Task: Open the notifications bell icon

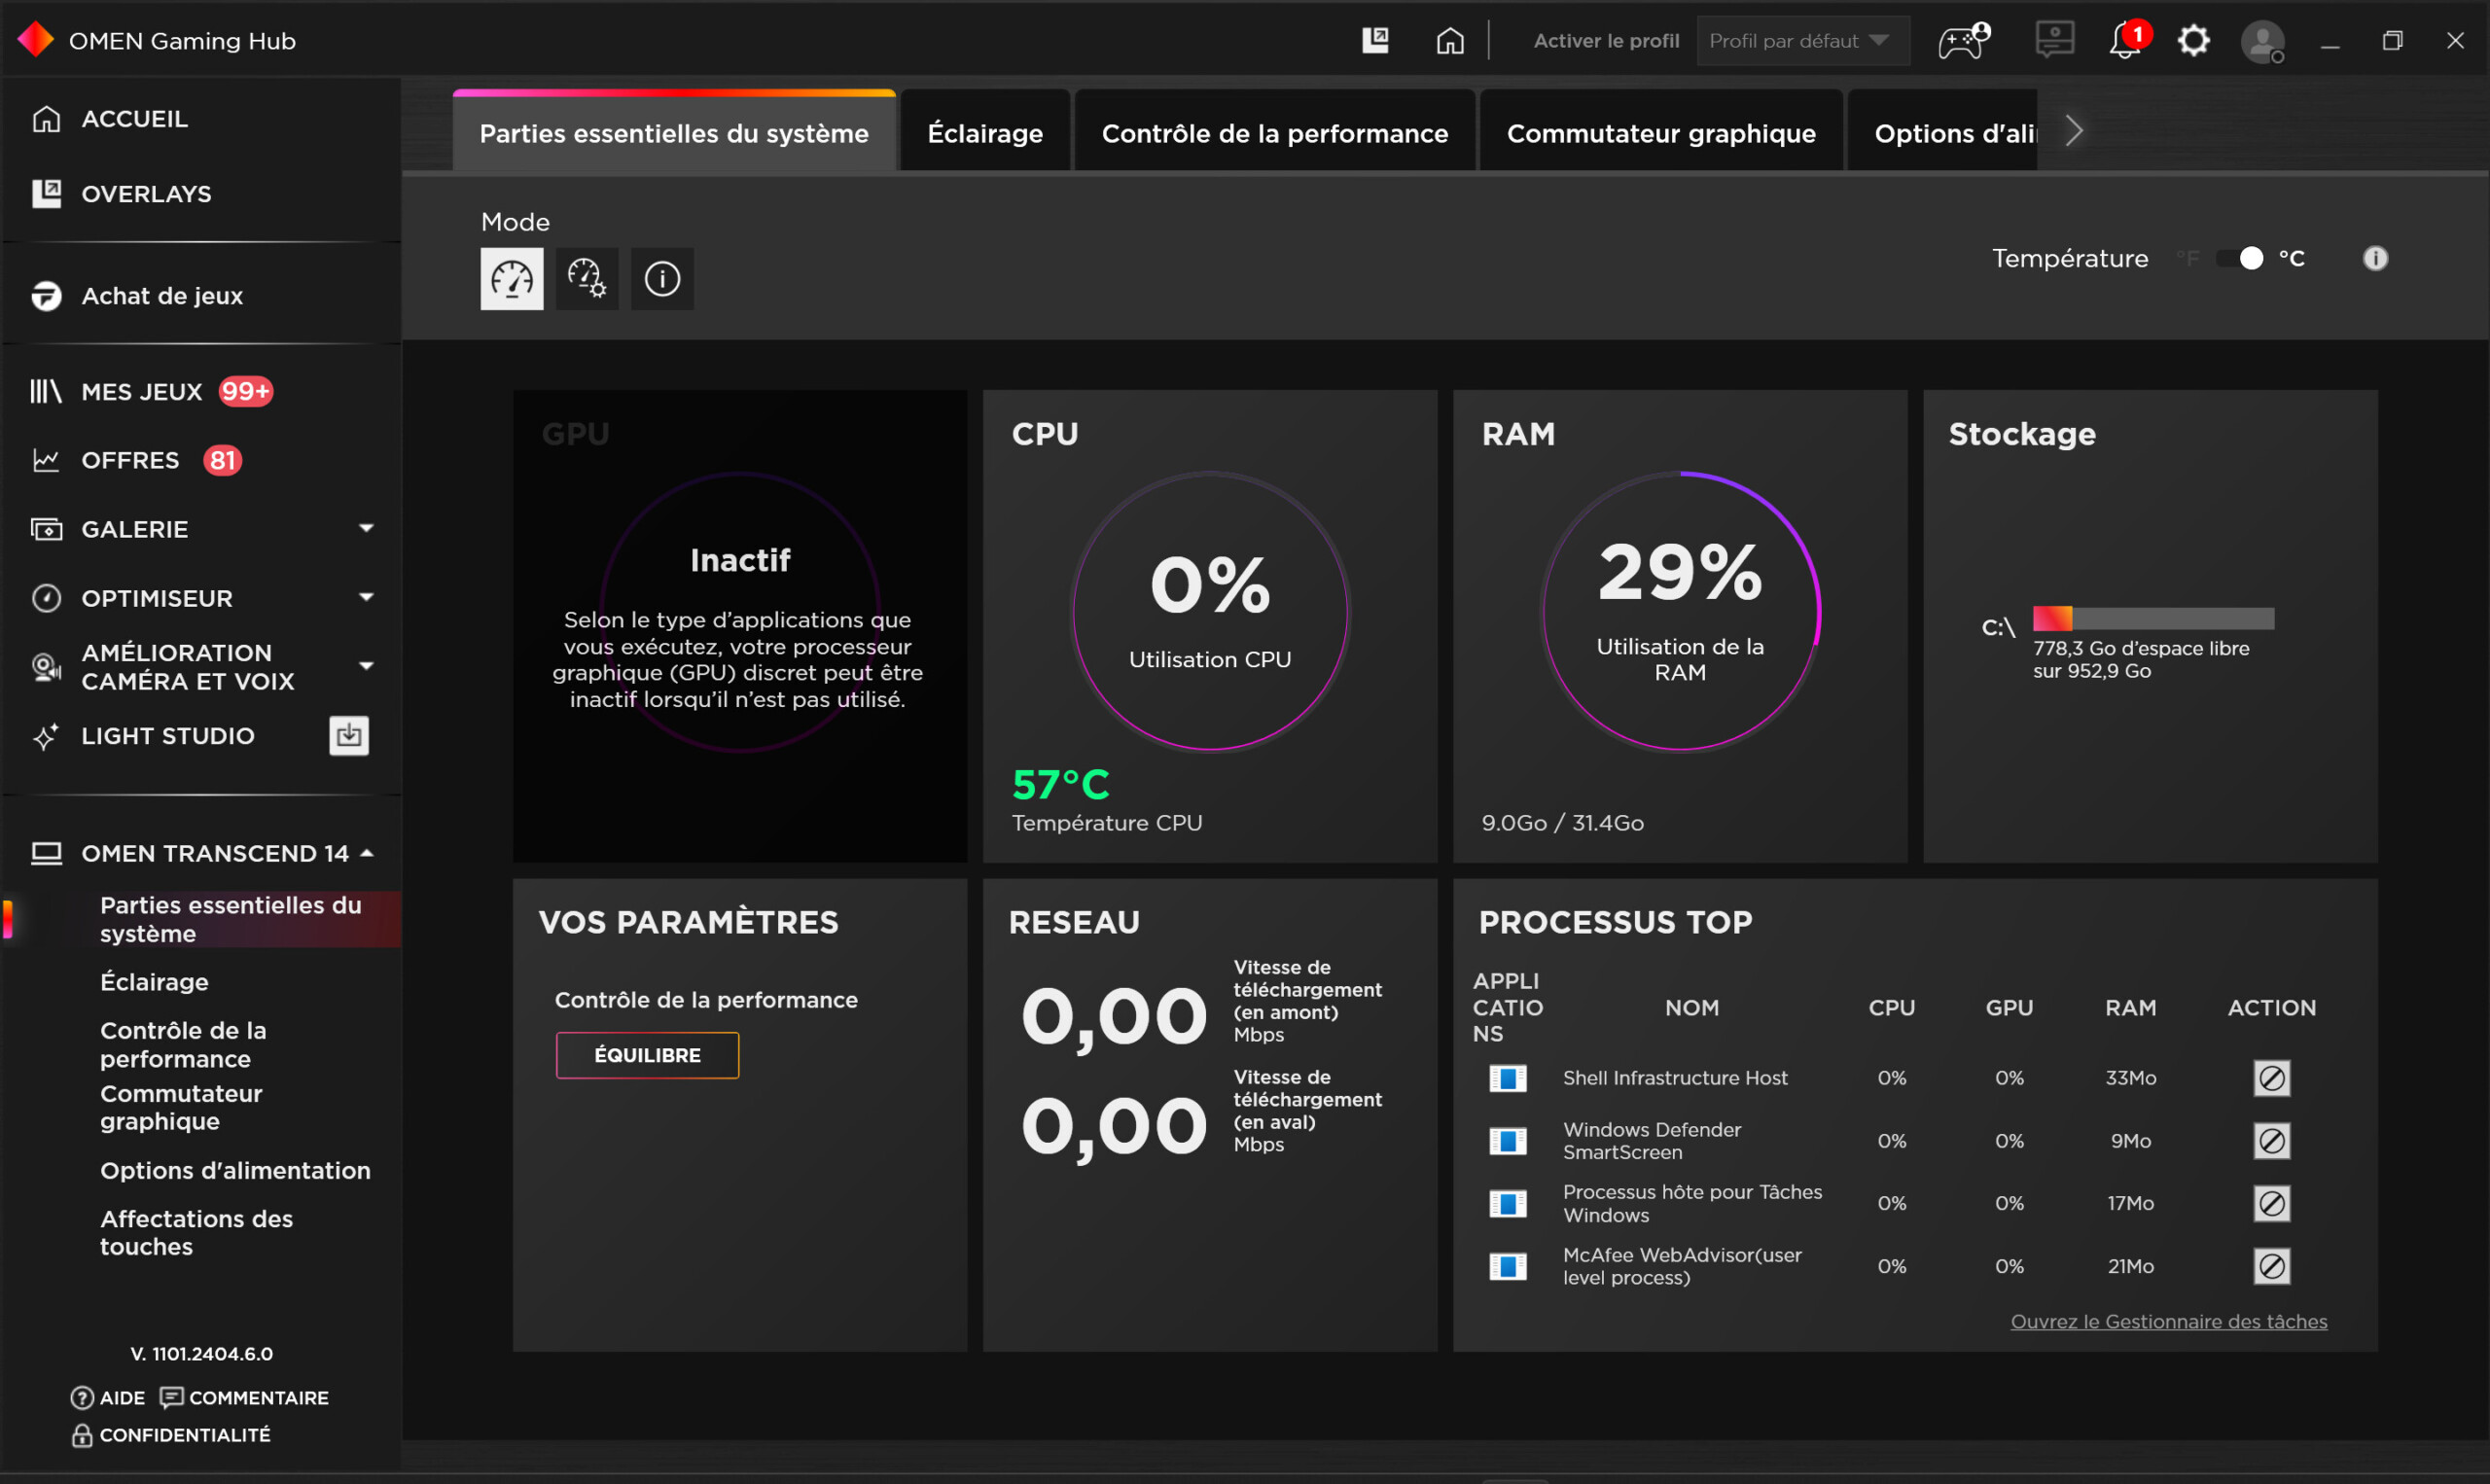Action: click(x=2123, y=42)
